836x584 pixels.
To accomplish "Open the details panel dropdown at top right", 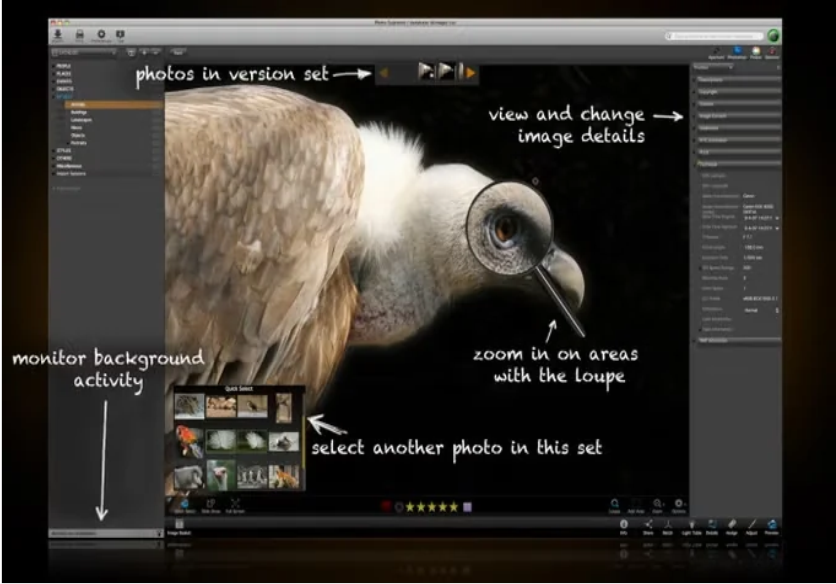I will (714, 68).
